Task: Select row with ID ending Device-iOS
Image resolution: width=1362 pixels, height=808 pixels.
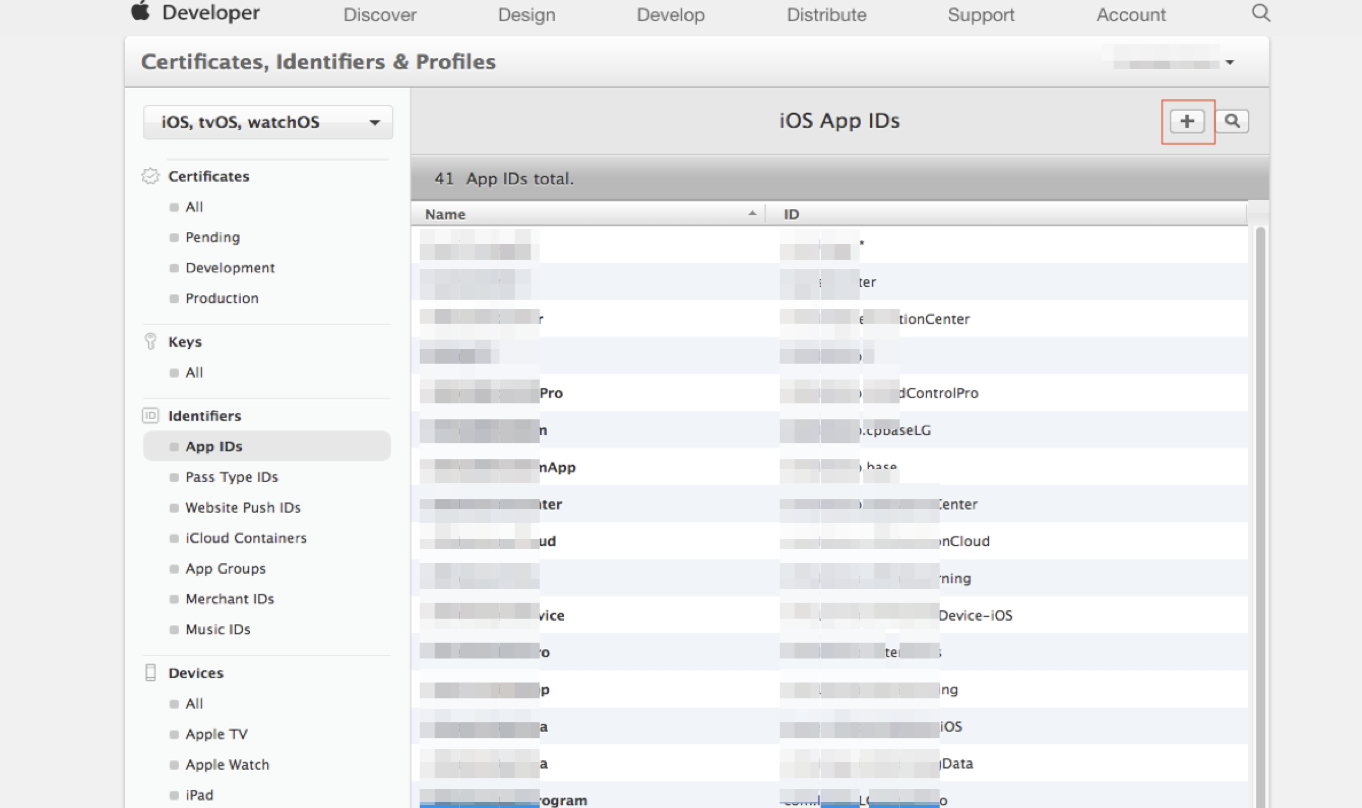Action: [829, 615]
